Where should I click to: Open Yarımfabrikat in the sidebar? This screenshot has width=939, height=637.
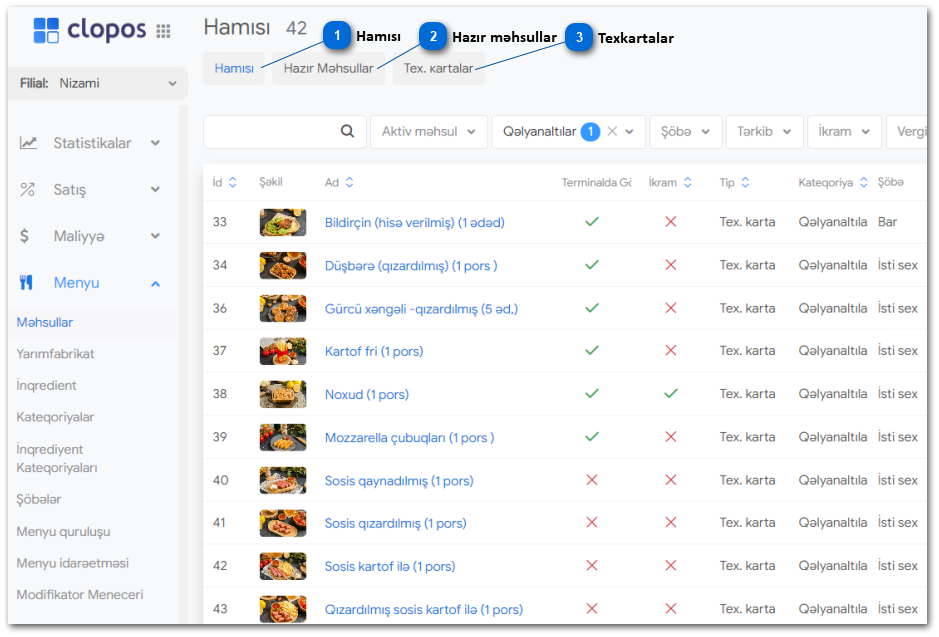coord(55,354)
